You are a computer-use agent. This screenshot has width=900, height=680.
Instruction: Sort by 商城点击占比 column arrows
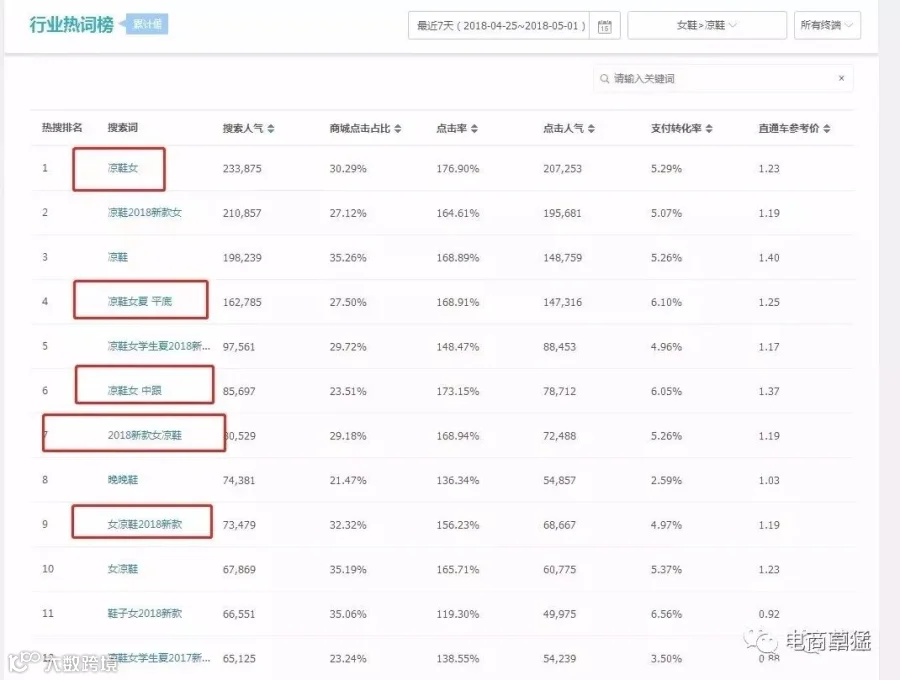point(398,129)
